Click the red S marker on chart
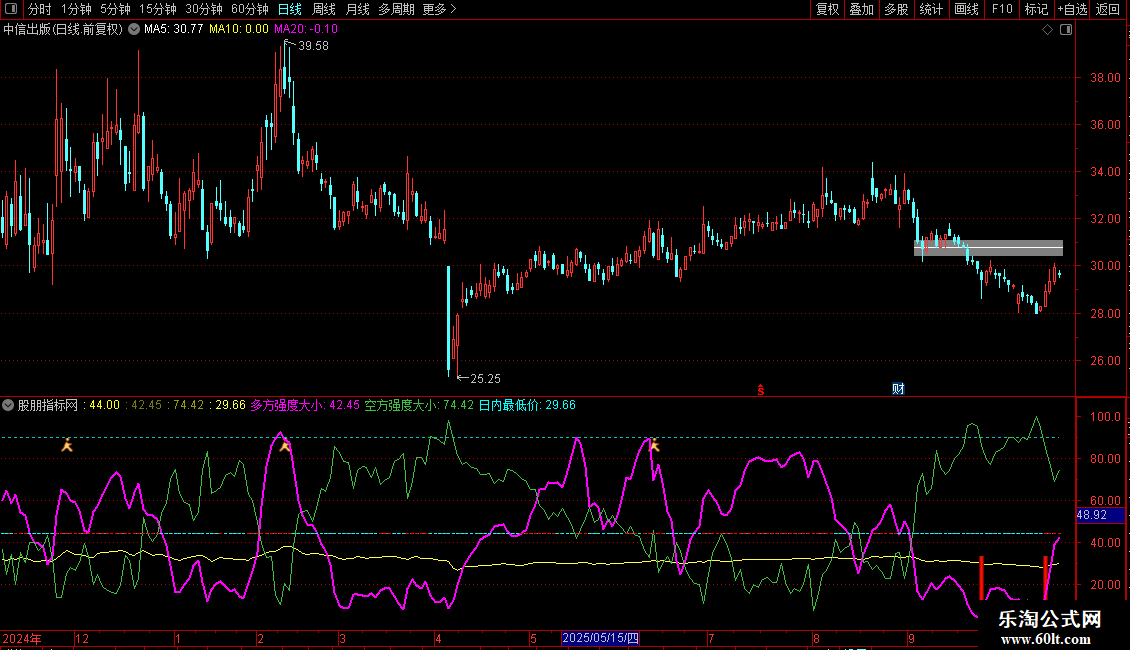The height and width of the screenshot is (650, 1130). 760,389
